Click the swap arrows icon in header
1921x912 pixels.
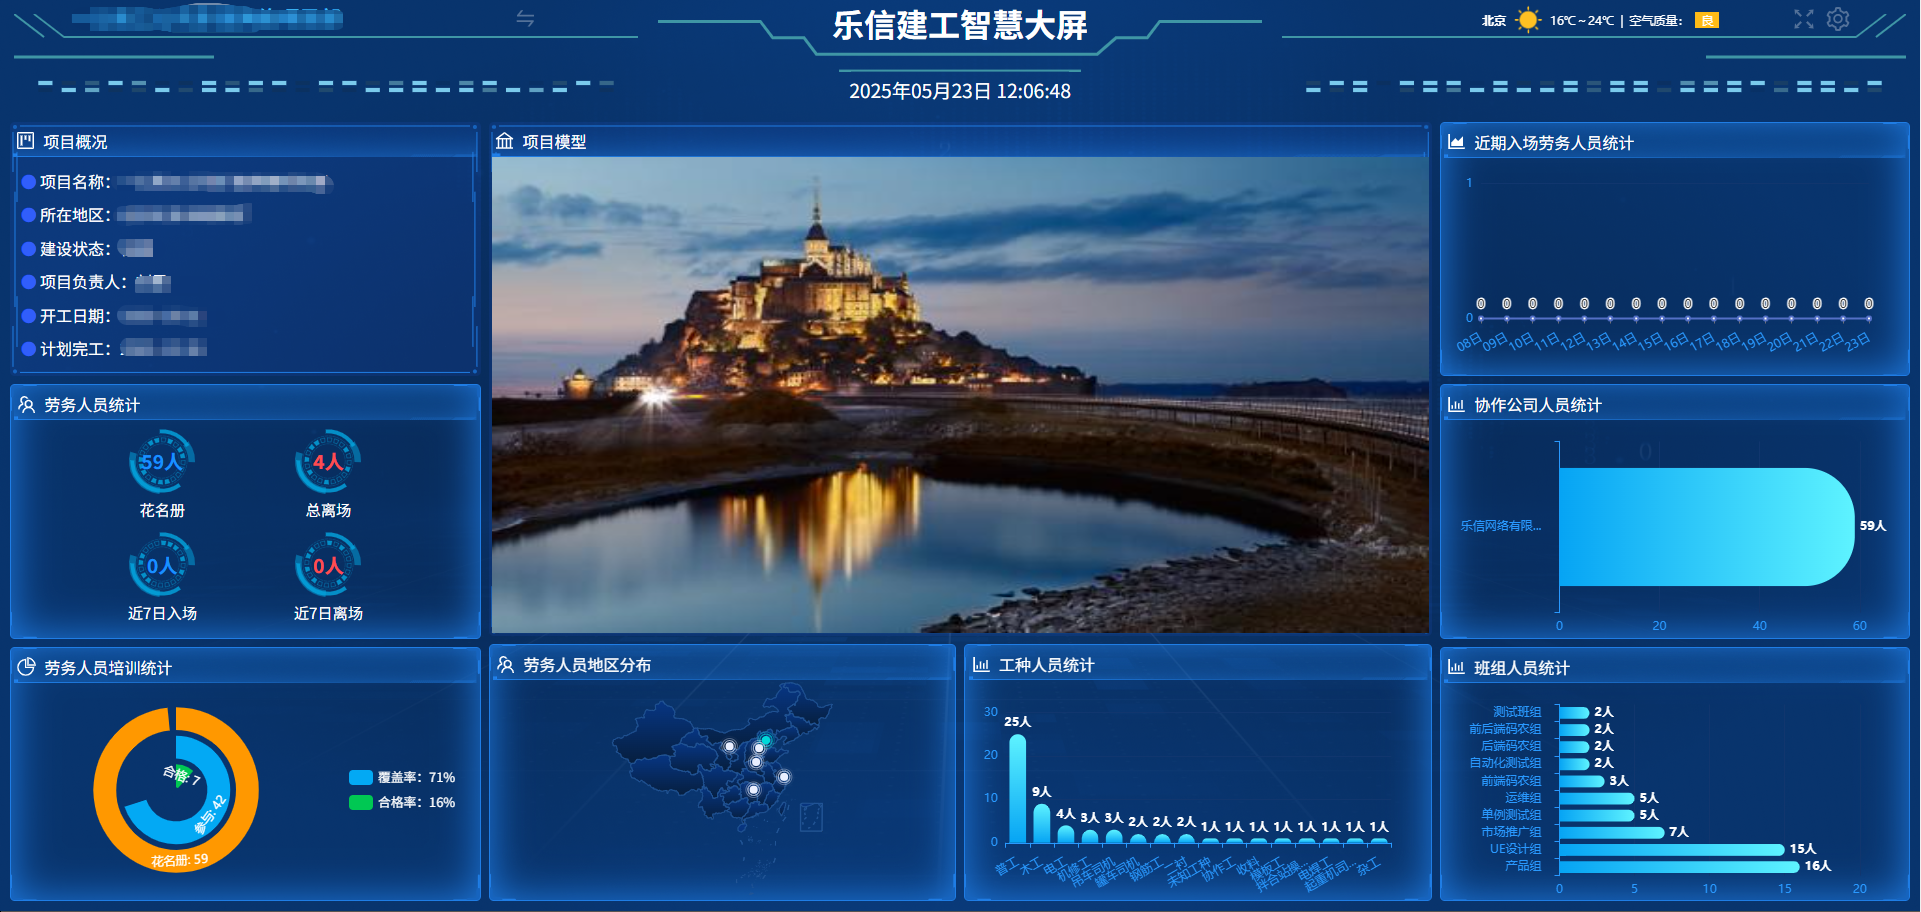pos(525,19)
